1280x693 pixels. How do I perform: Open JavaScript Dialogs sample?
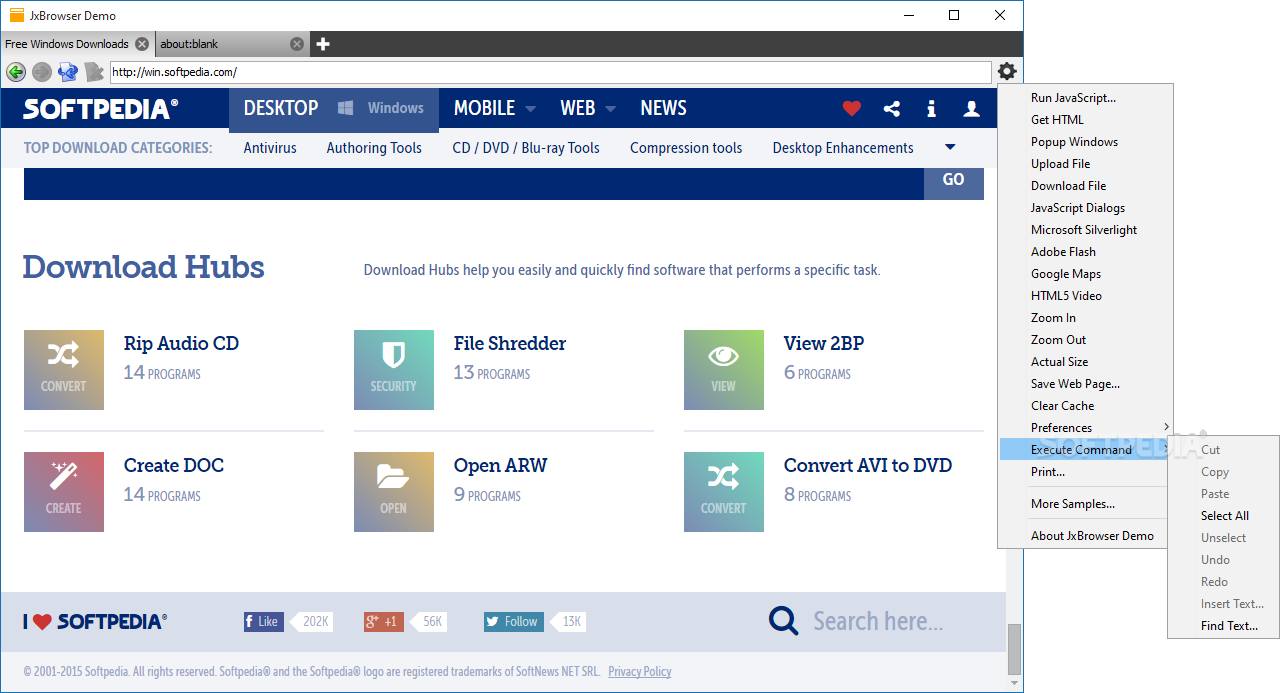[1078, 208]
